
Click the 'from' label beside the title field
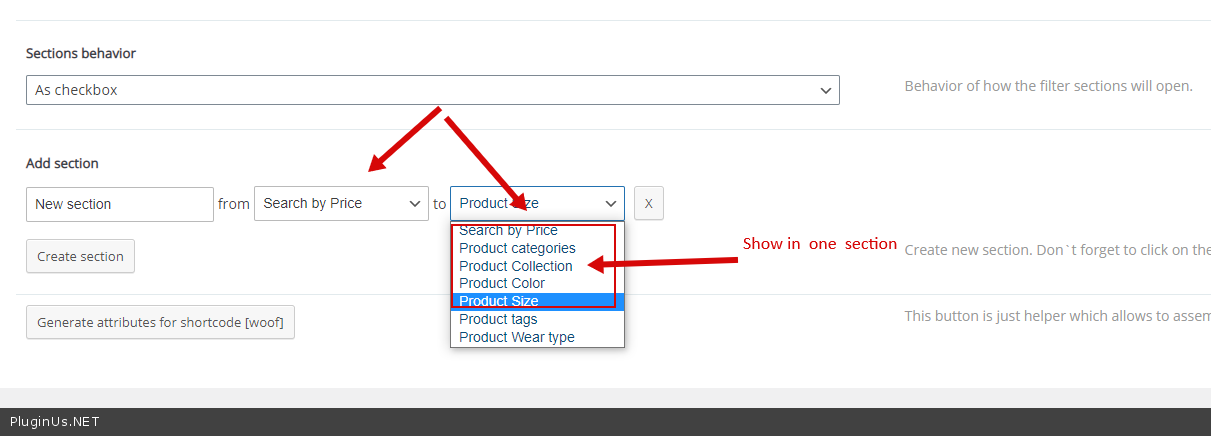[234, 204]
